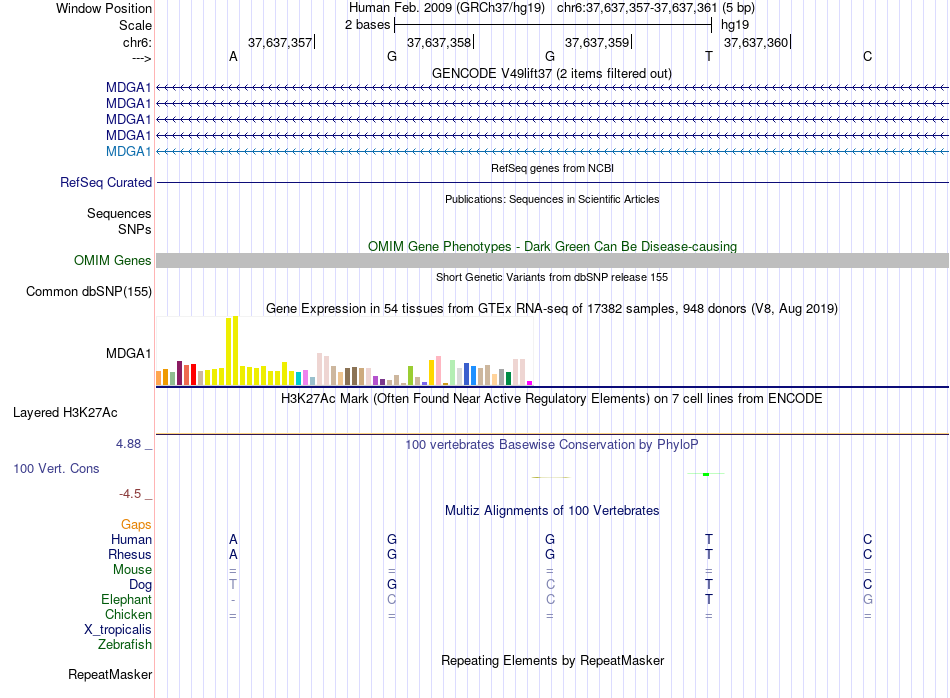Click the hg19 scale label
This screenshot has height=698, width=950.
(735, 25)
